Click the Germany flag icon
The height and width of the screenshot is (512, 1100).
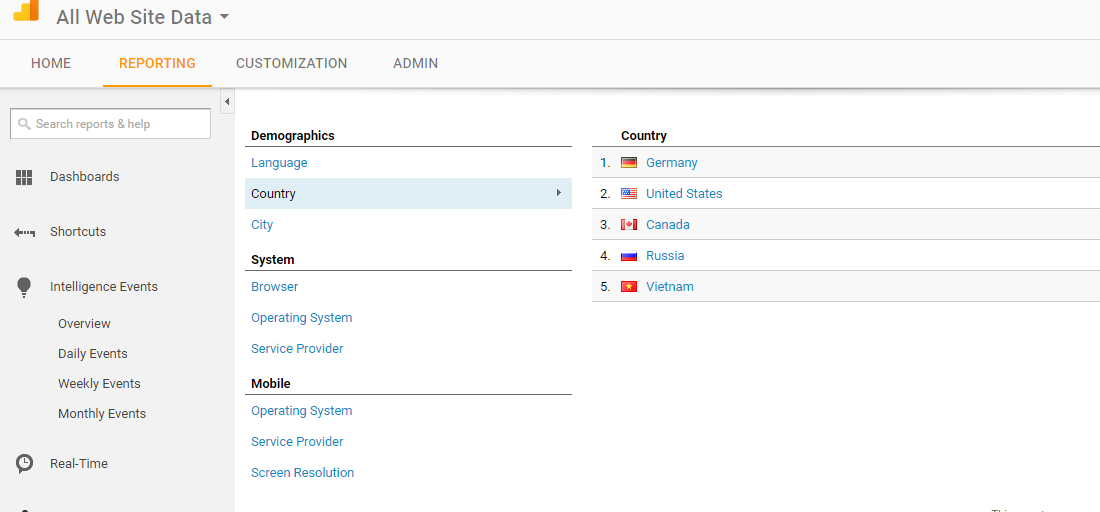coord(629,163)
